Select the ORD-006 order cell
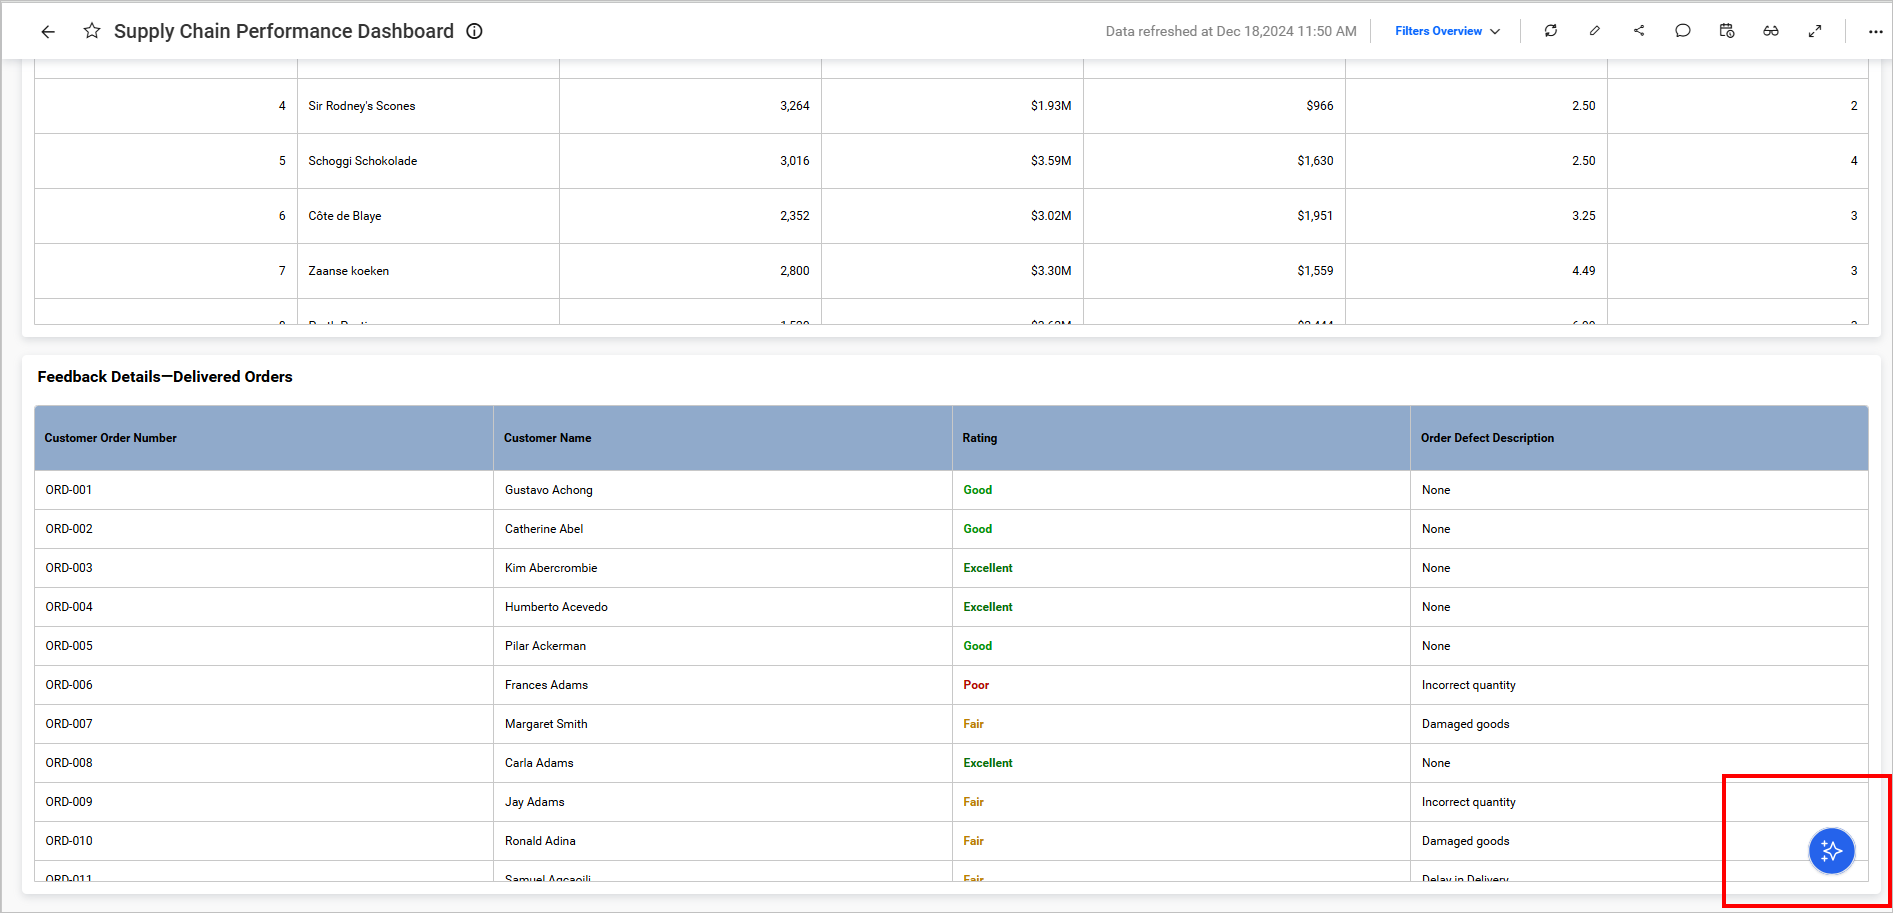This screenshot has height=913, width=1893. coord(69,685)
